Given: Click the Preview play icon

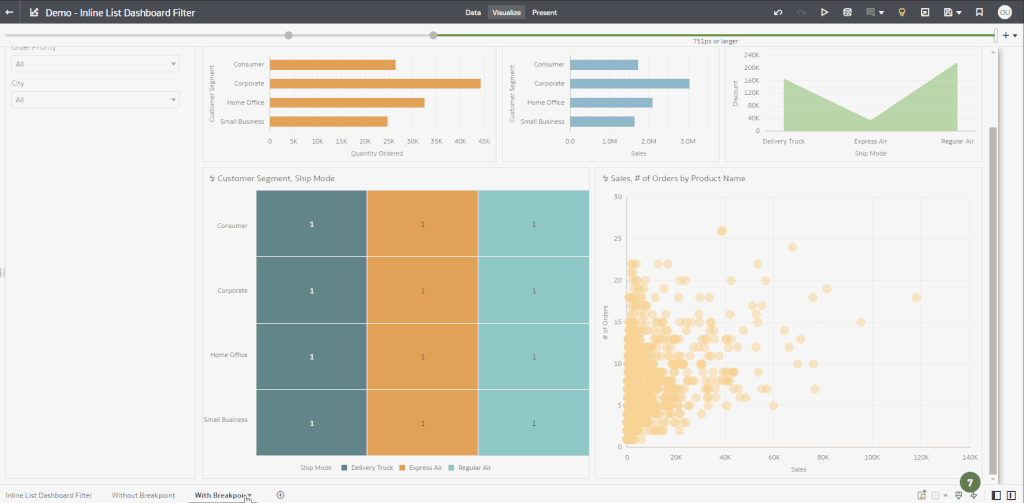Looking at the screenshot, I should (x=824, y=13).
